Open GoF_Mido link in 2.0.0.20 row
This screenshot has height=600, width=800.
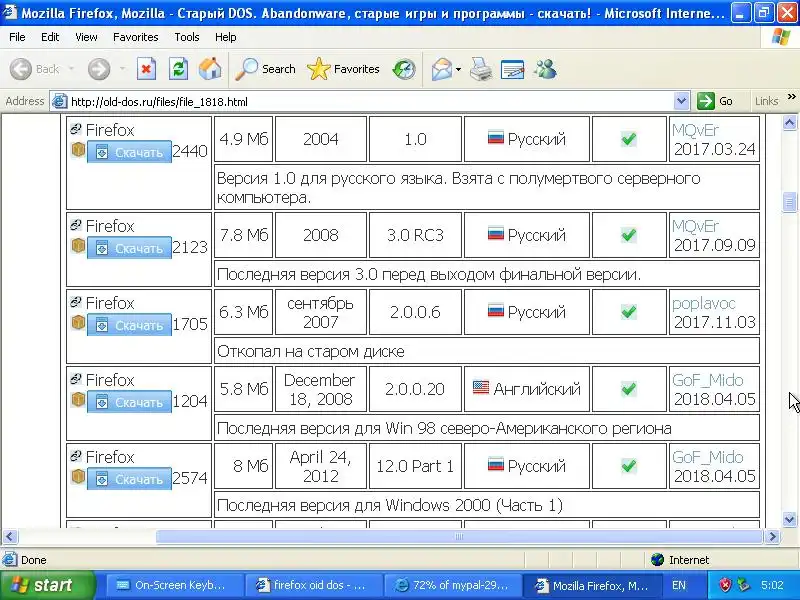click(708, 380)
